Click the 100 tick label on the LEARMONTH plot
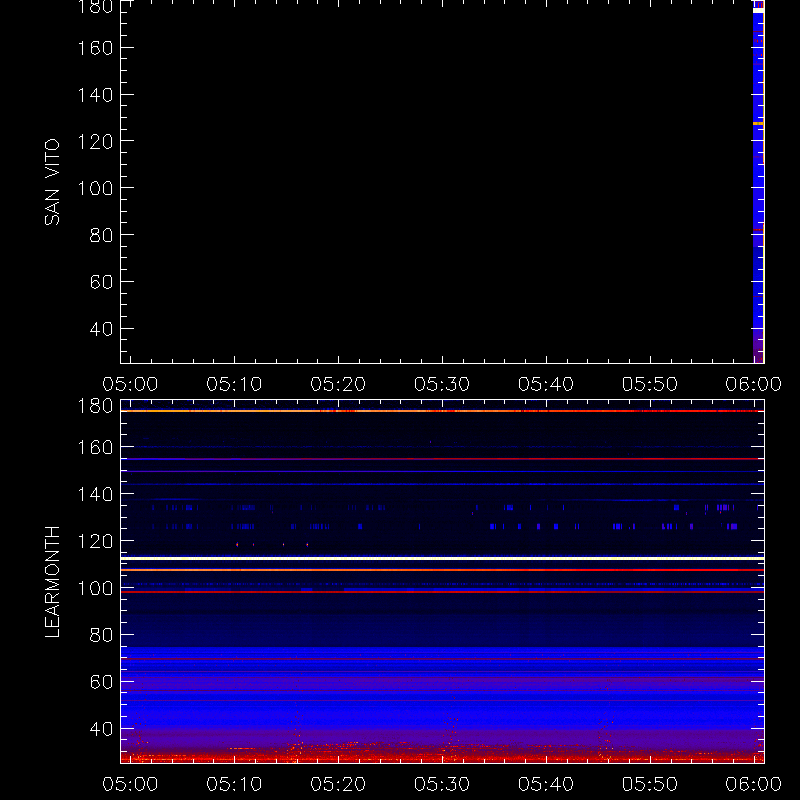The width and height of the screenshot is (800, 800). [x=95, y=588]
